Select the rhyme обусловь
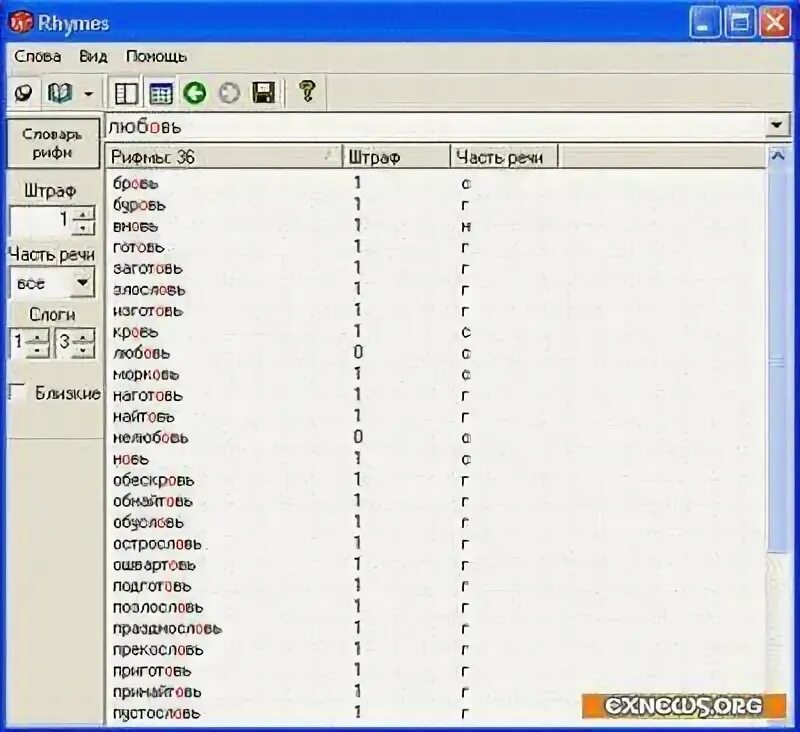 [x=148, y=523]
